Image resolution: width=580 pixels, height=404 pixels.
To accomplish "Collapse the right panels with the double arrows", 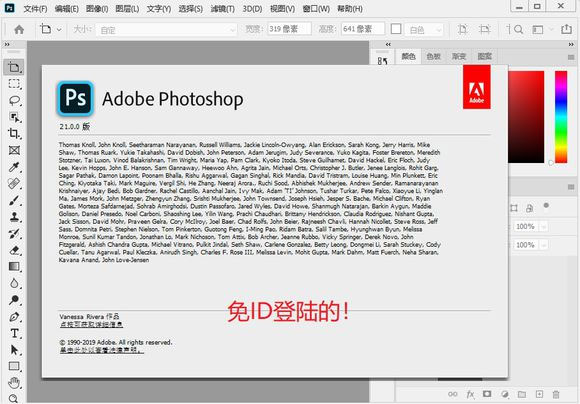I will click(571, 44).
